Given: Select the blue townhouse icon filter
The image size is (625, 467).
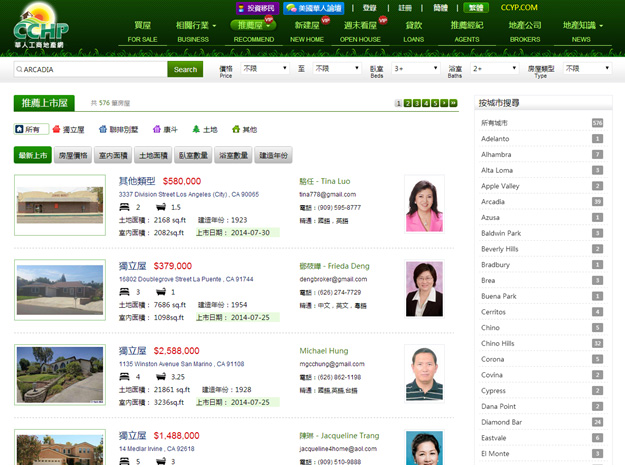Looking at the screenshot, I should click(103, 129).
